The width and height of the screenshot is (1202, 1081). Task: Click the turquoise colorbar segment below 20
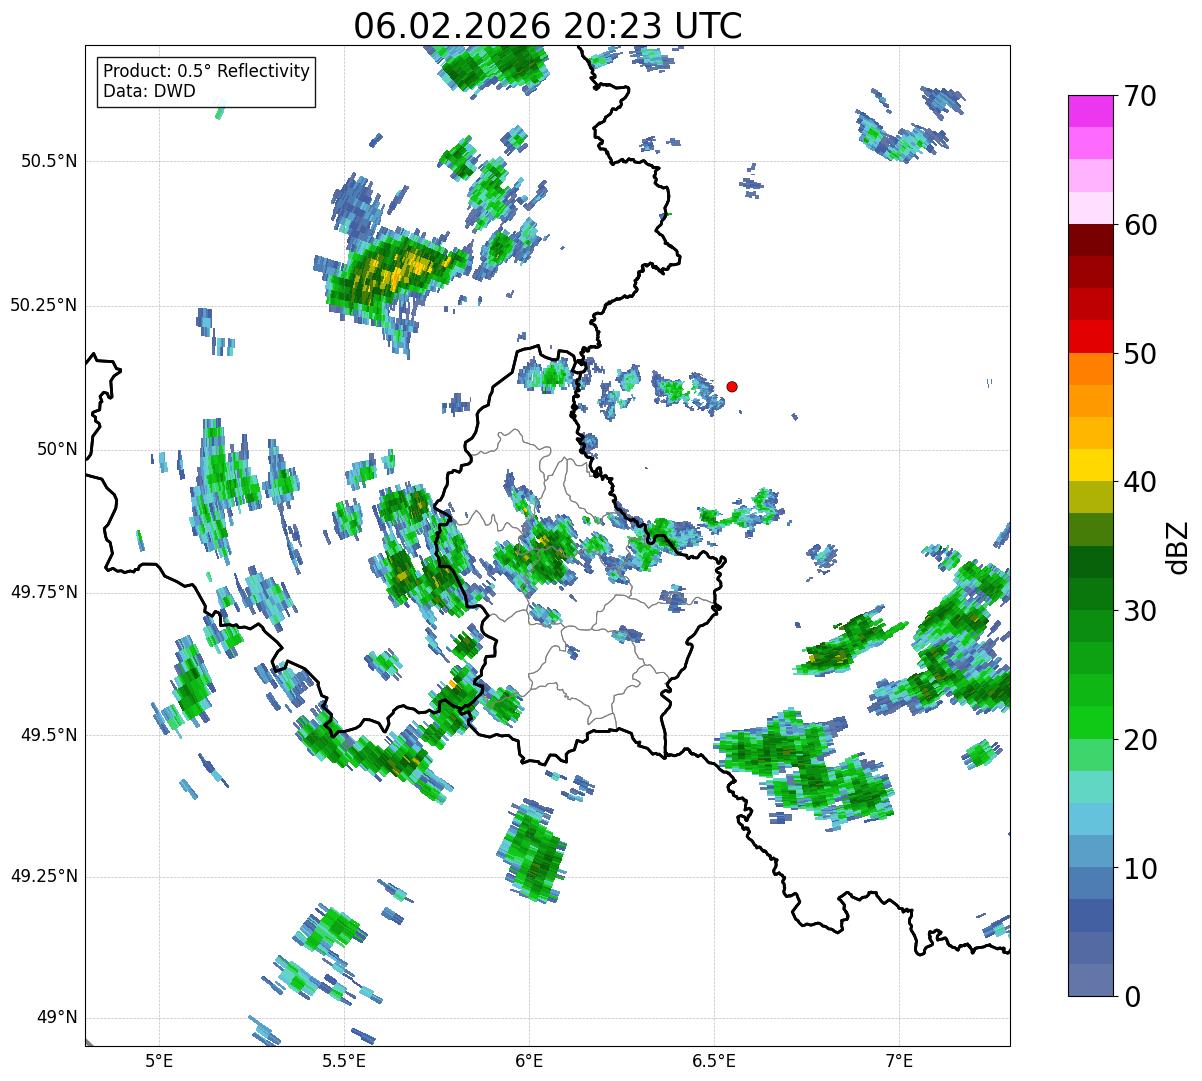coord(1091,786)
